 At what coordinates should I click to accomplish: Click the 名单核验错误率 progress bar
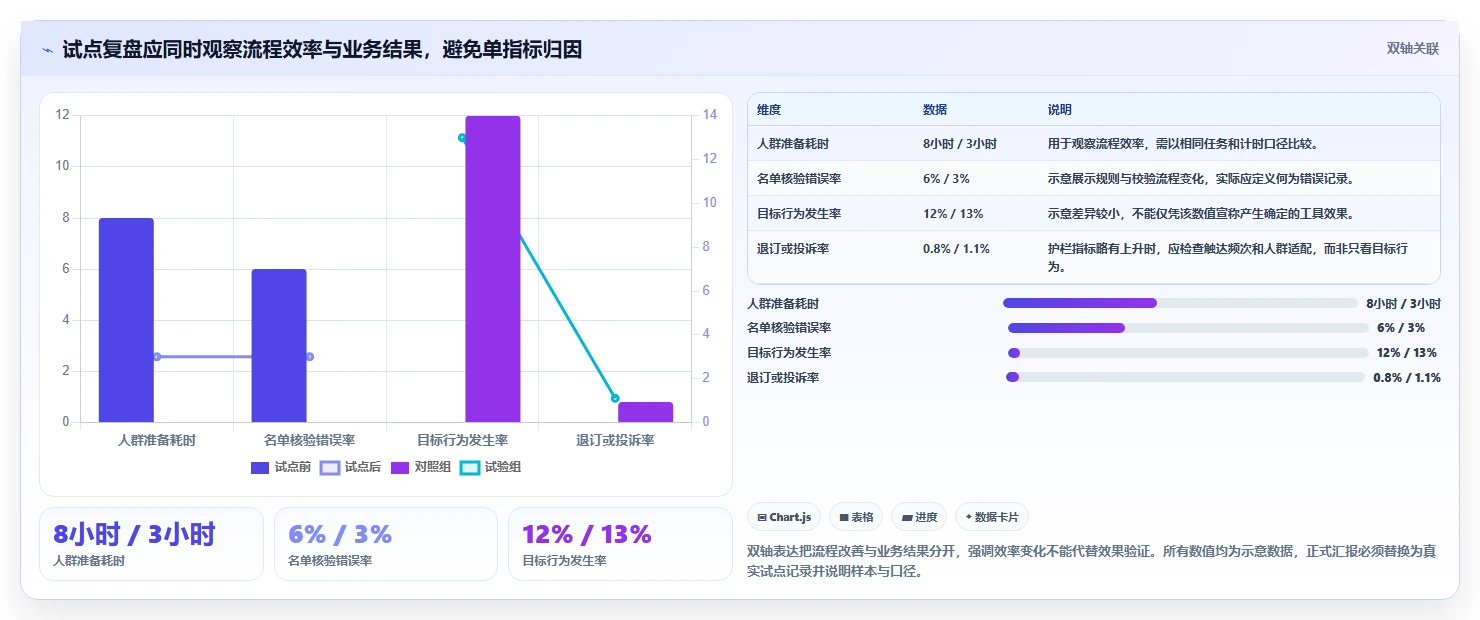pos(1188,328)
